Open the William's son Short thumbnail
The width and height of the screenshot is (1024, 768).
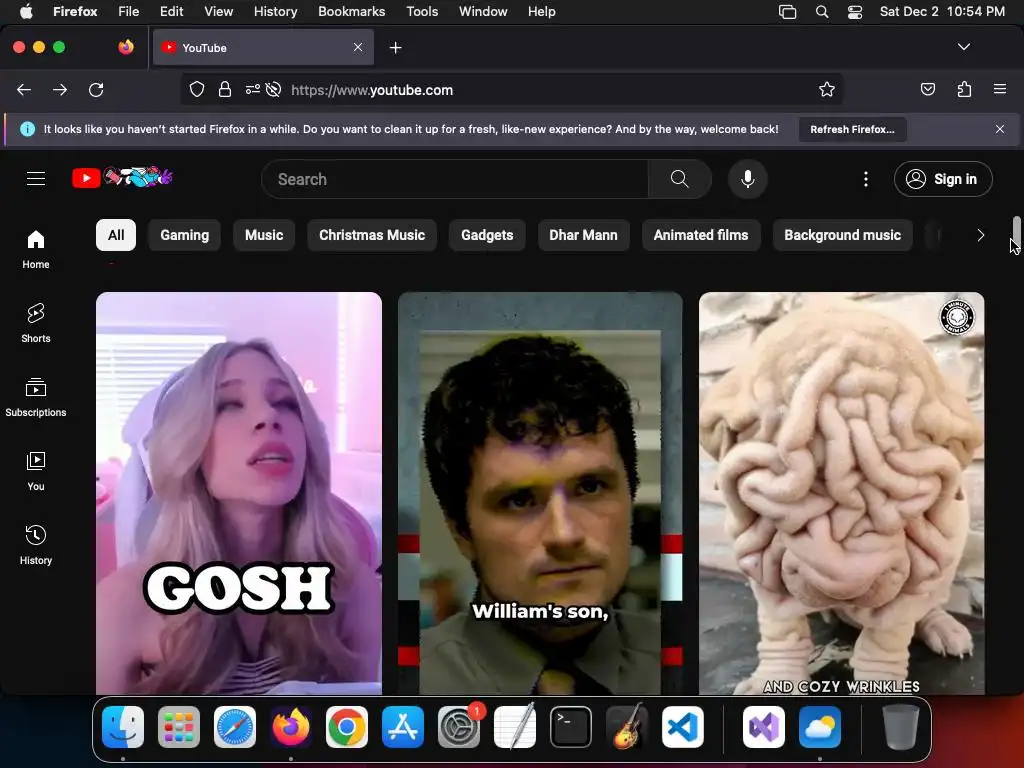pyautogui.click(x=540, y=493)
